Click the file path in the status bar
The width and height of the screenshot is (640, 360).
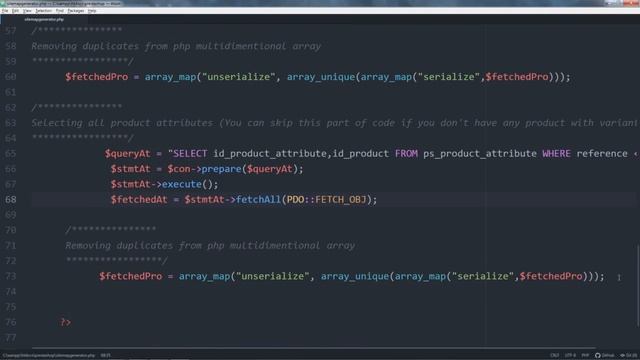49,355
